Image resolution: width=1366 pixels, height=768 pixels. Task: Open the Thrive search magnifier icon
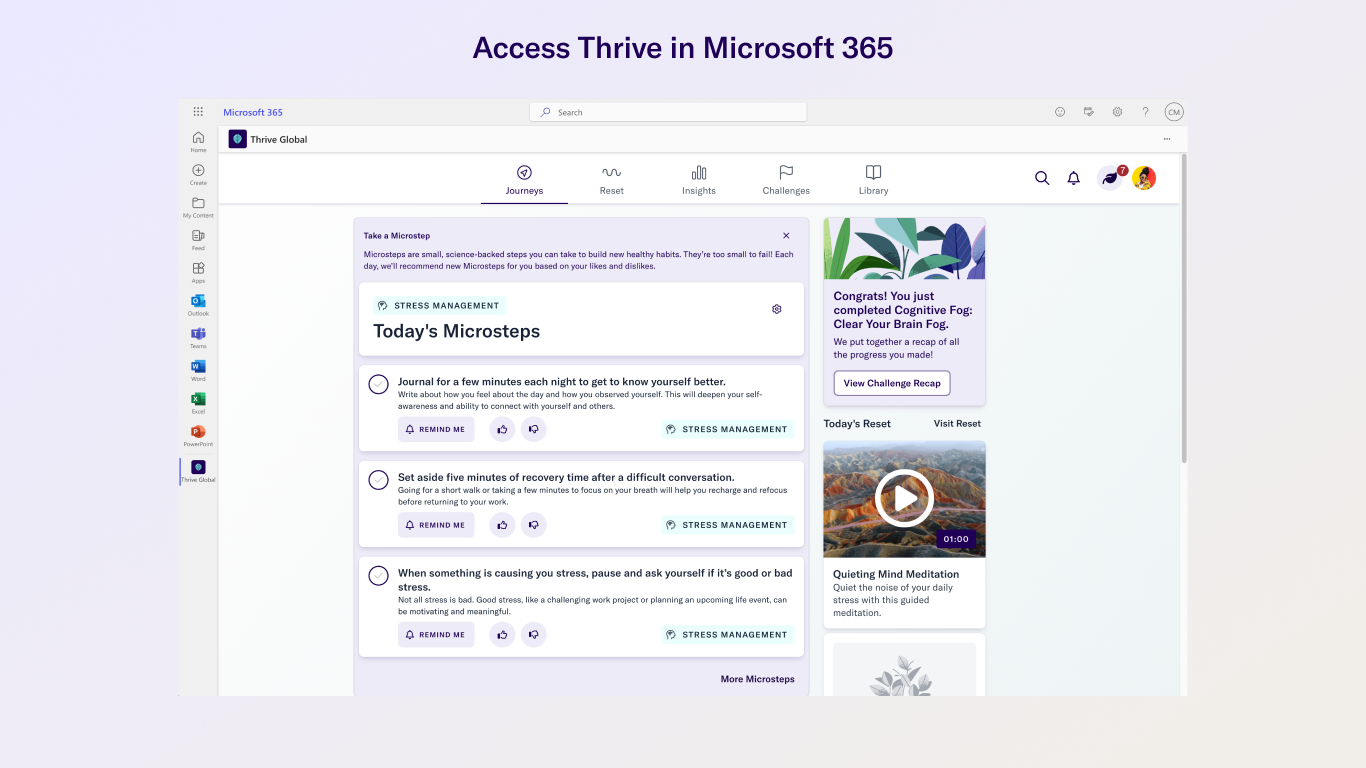(x=1042, y=178)
